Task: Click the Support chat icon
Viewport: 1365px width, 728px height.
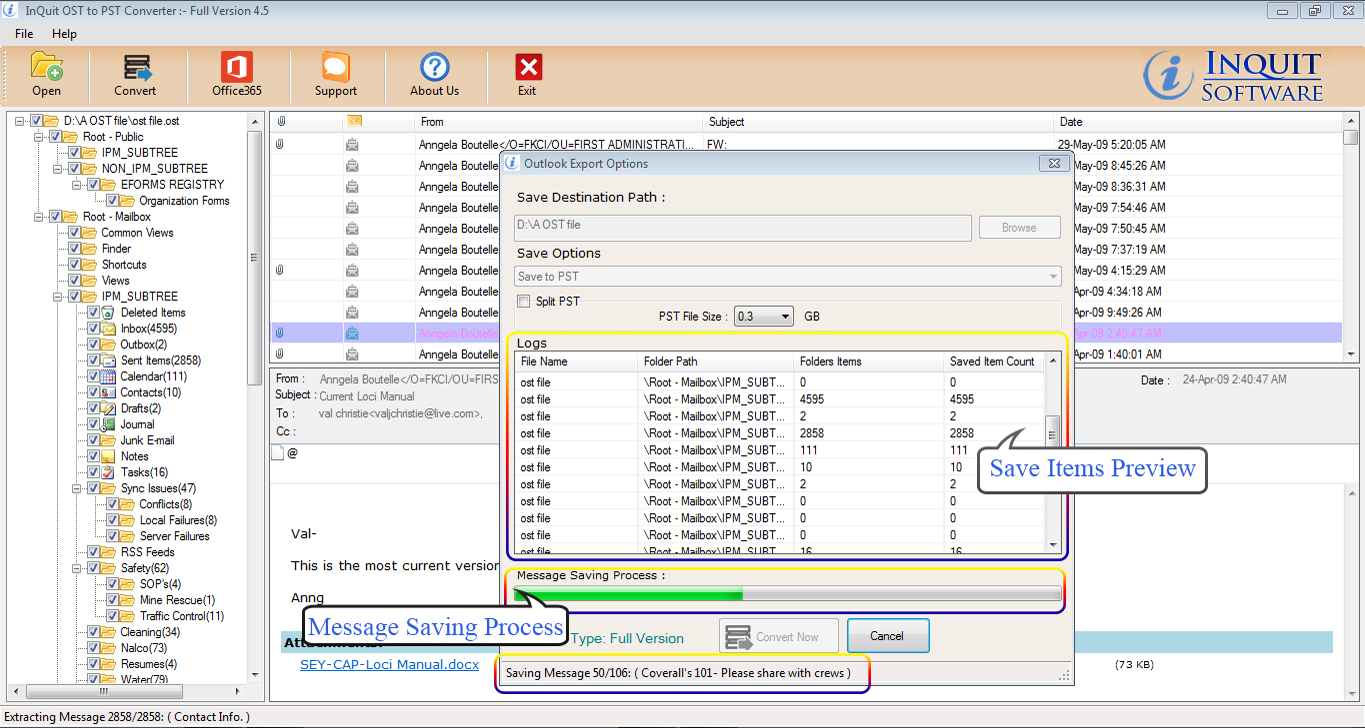Action: click(x=335, y=68)
